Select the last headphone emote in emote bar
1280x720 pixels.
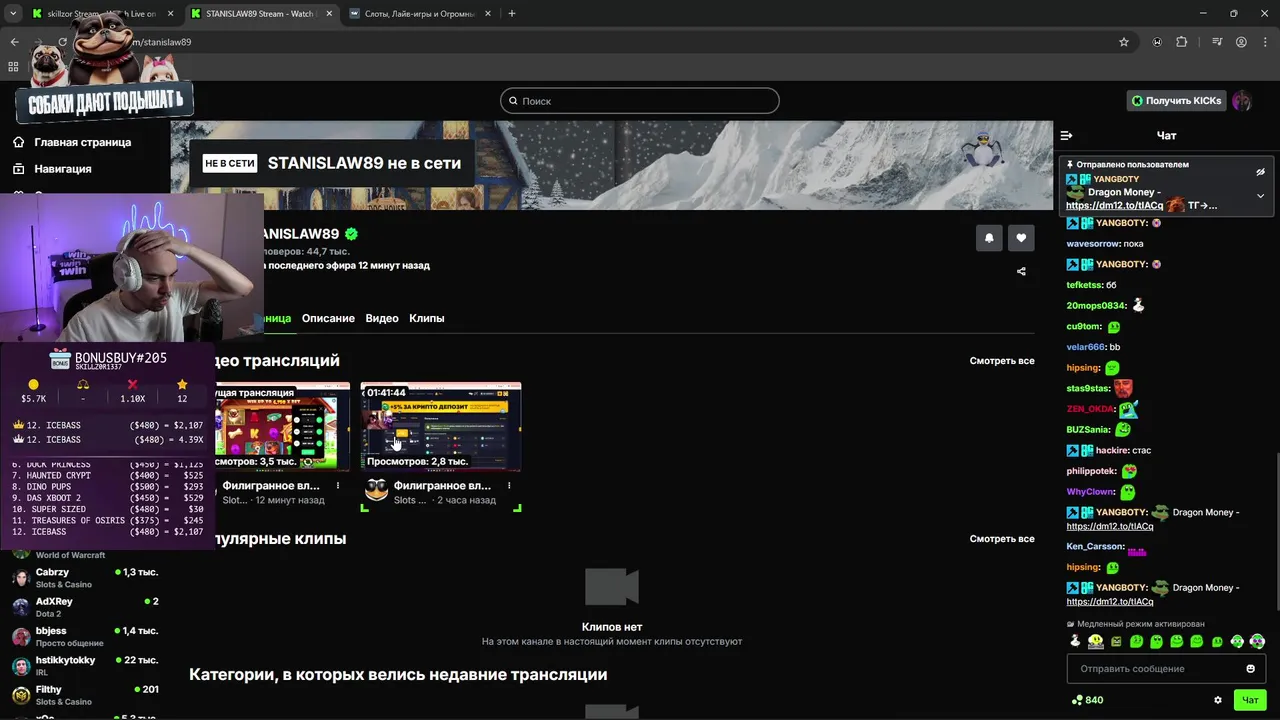(1257, 641)
